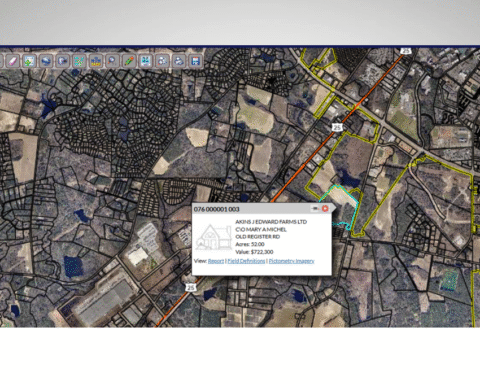Click the multicolored grid-pattern toolbar icon

tap(79, 61)
